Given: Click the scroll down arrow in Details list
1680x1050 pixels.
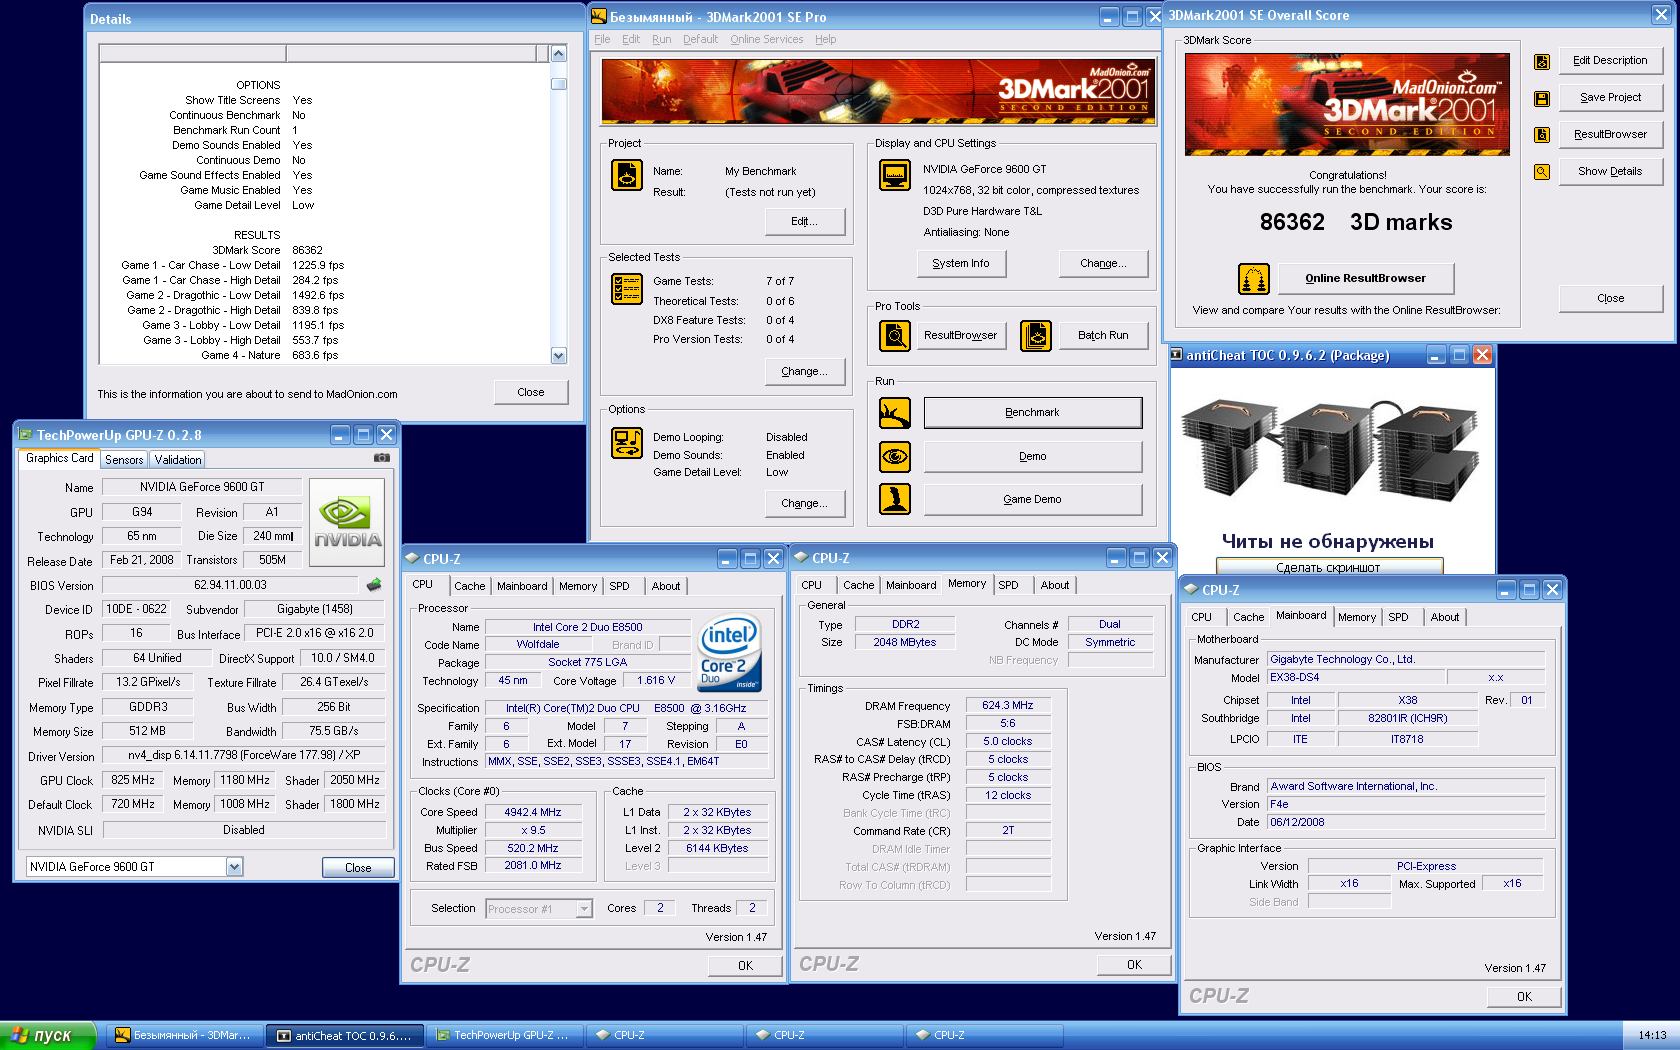Looking at the screenshot, I should (x=559, y=355).
